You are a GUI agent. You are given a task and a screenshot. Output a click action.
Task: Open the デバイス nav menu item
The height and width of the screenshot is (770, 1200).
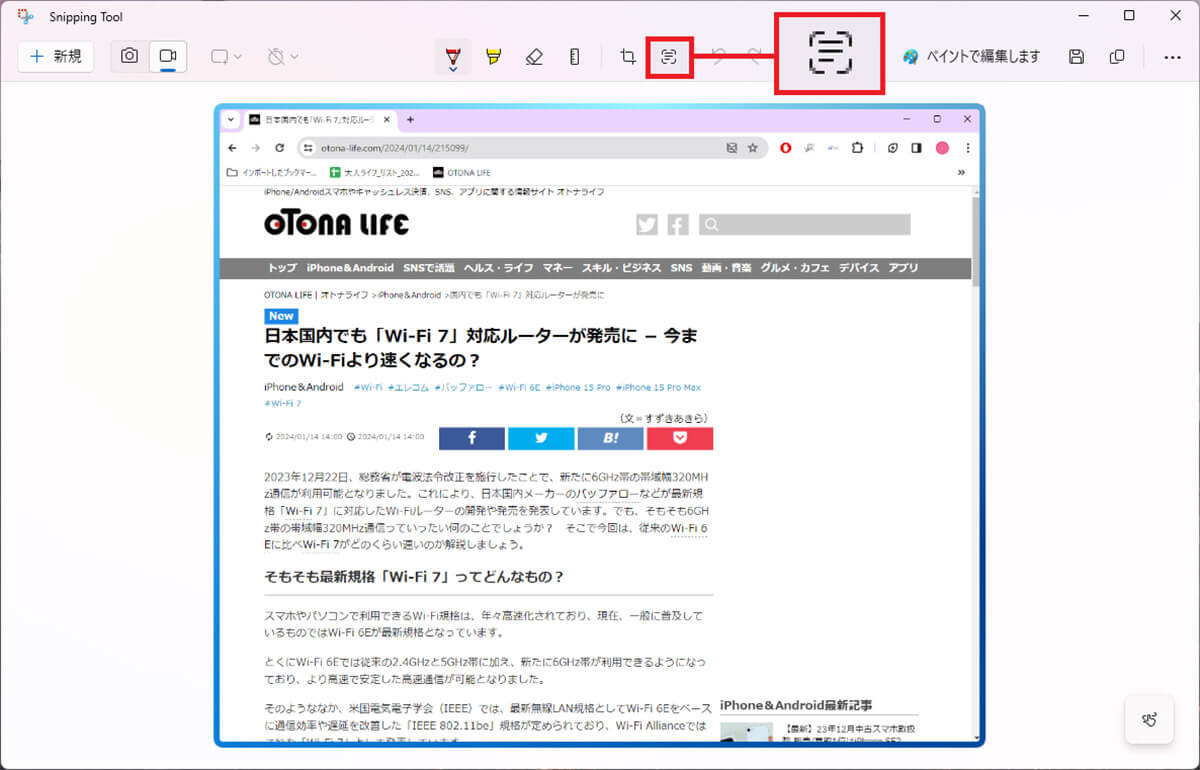(x=859, y=268)
